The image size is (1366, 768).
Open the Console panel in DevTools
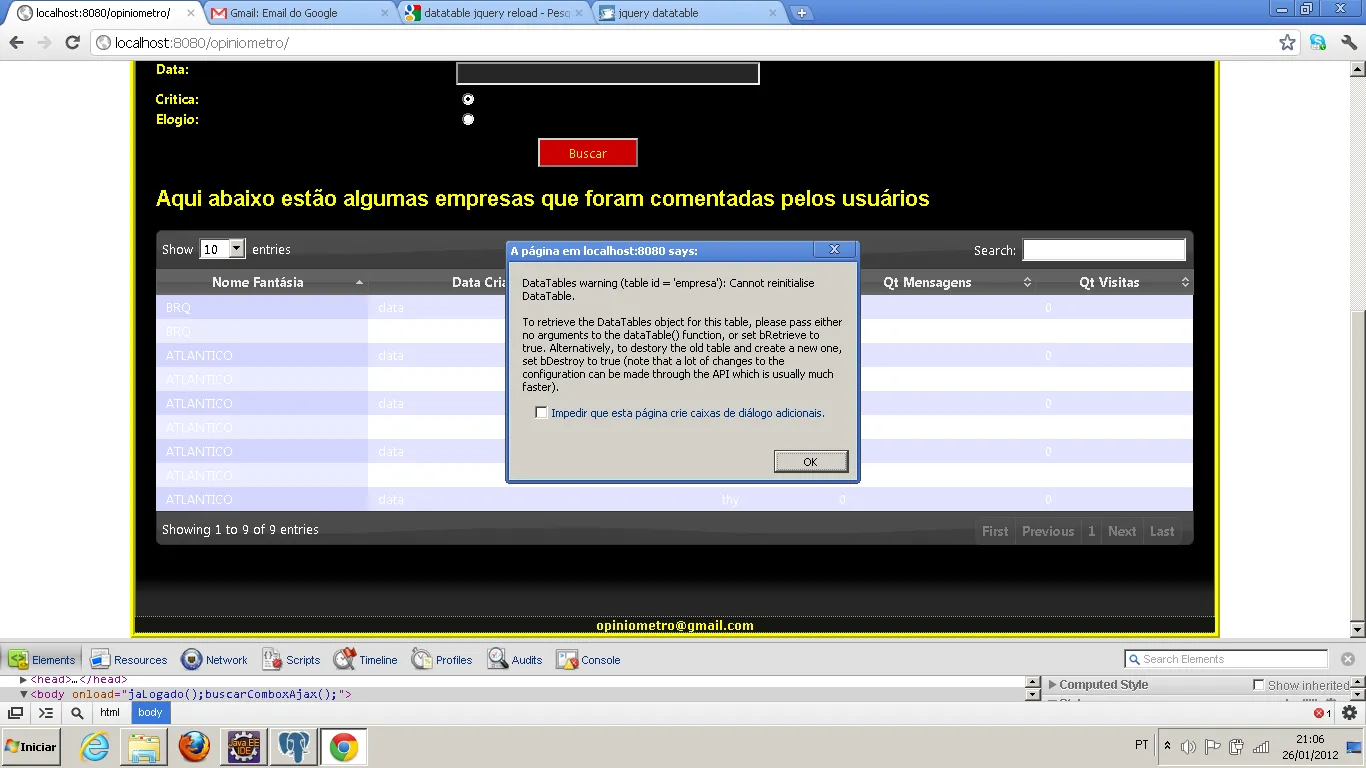pyautogui.click(x=588, y=660)
